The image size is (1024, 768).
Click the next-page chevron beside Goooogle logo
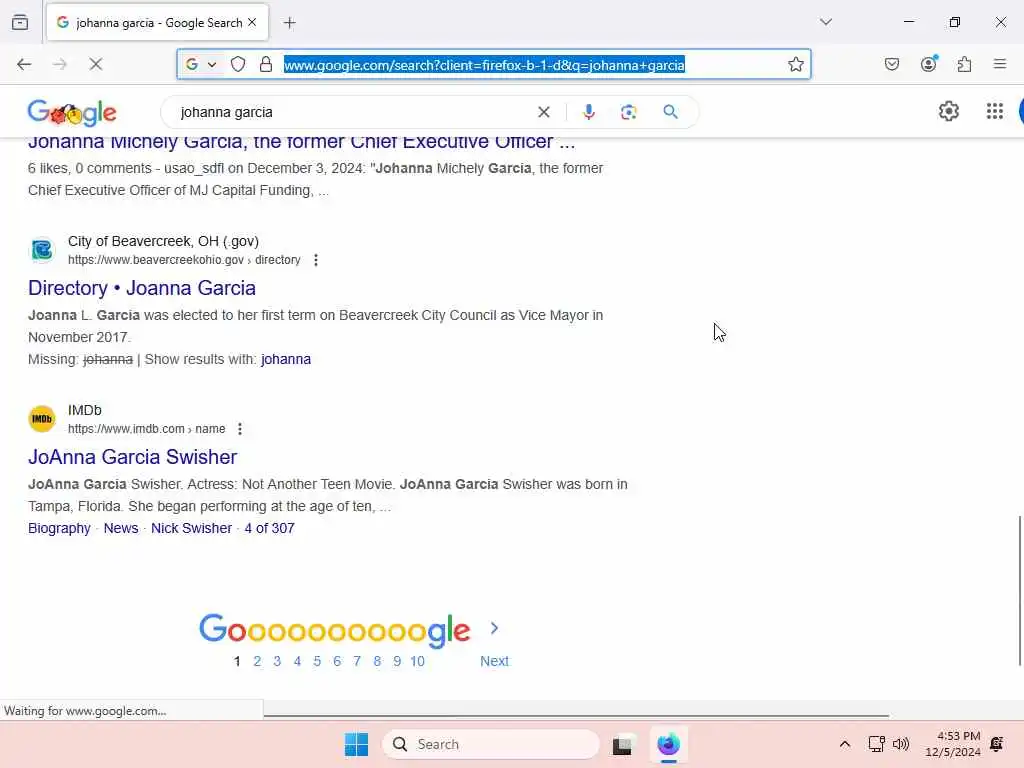tap(494, 629)
